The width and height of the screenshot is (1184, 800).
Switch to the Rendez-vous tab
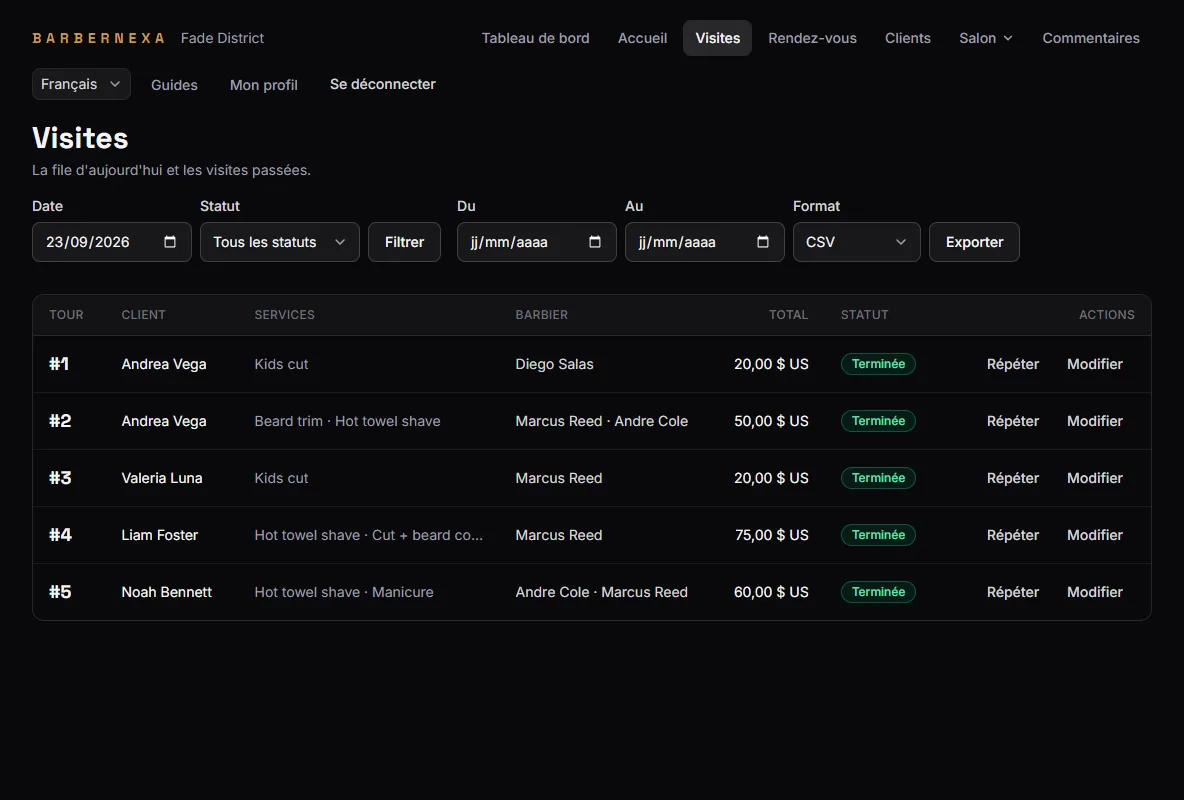tap(812, 38)
